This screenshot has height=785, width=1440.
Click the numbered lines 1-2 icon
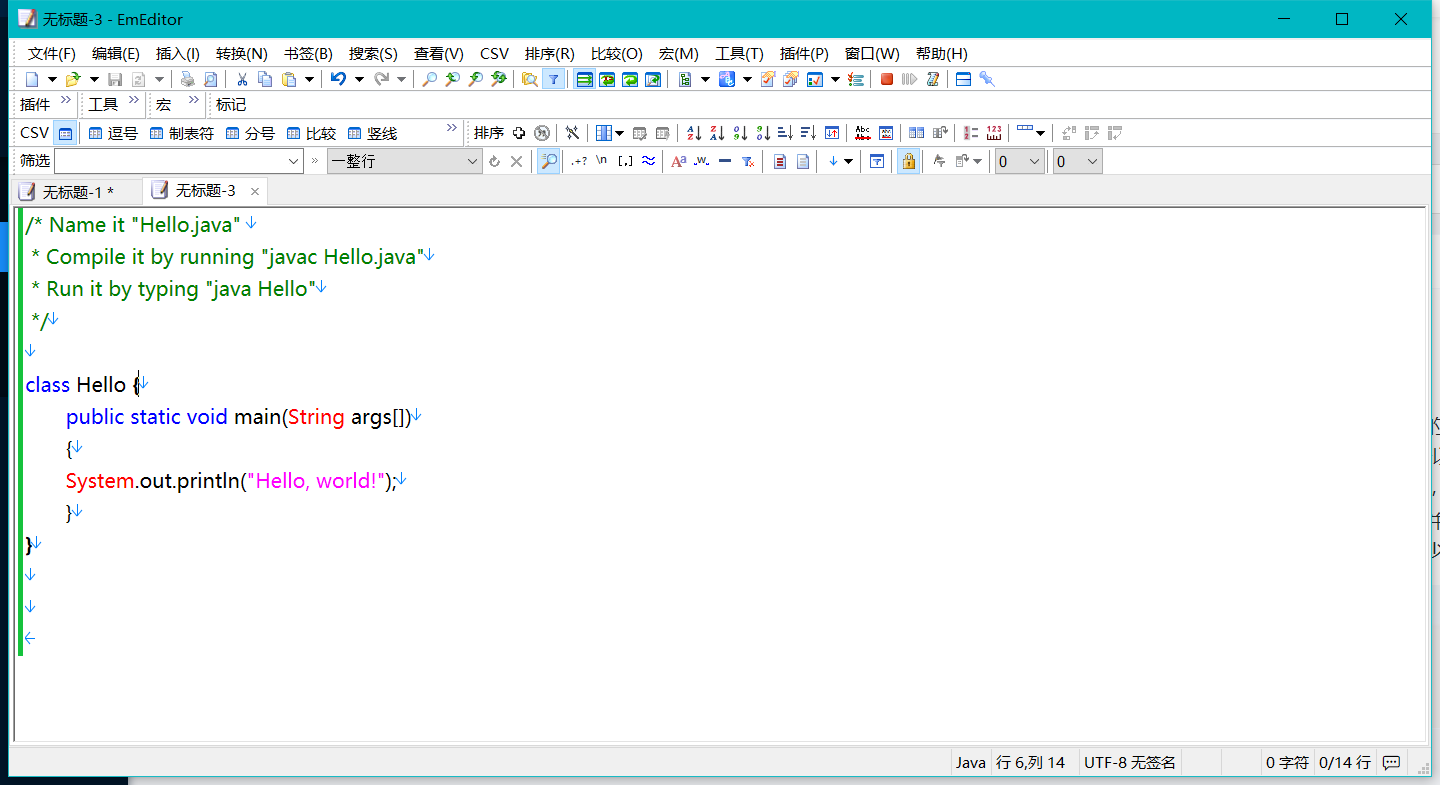pos(971,133)
